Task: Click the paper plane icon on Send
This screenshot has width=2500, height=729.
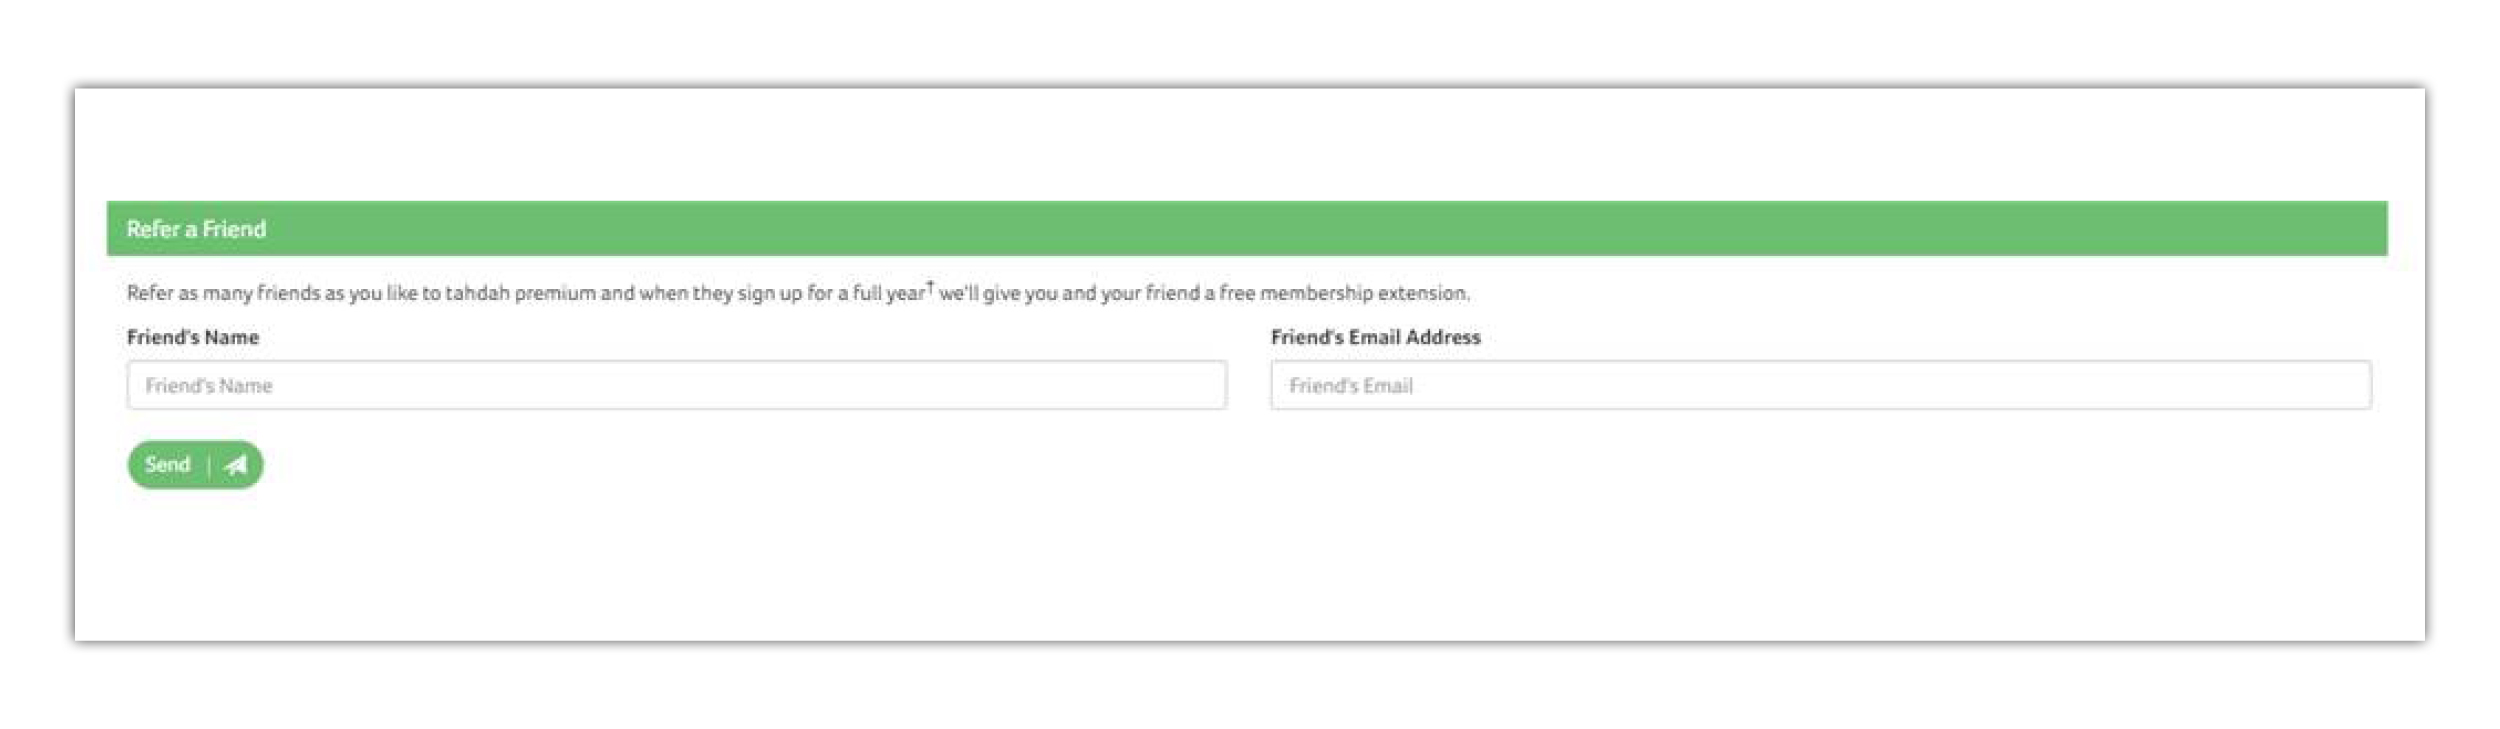Action: pos(235,465)
